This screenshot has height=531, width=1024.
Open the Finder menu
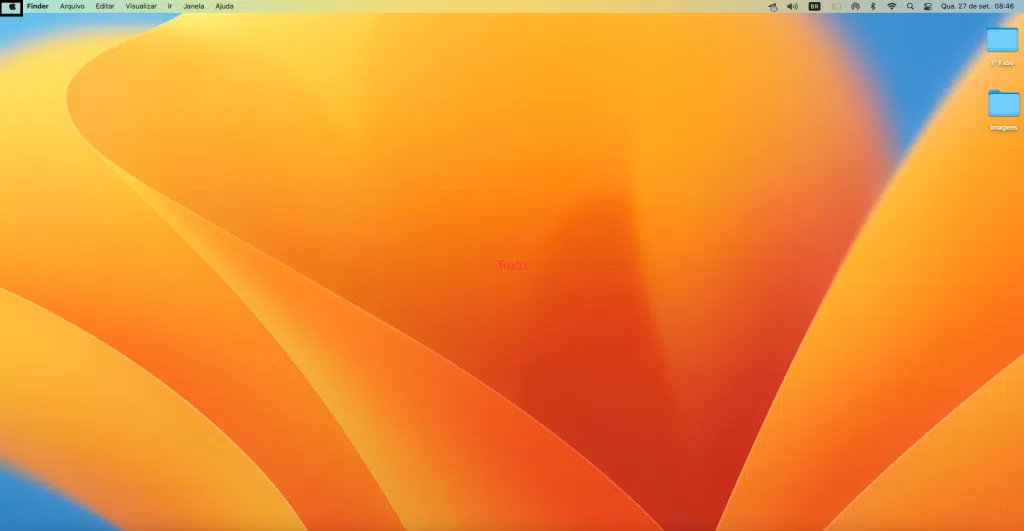point(38,7)
